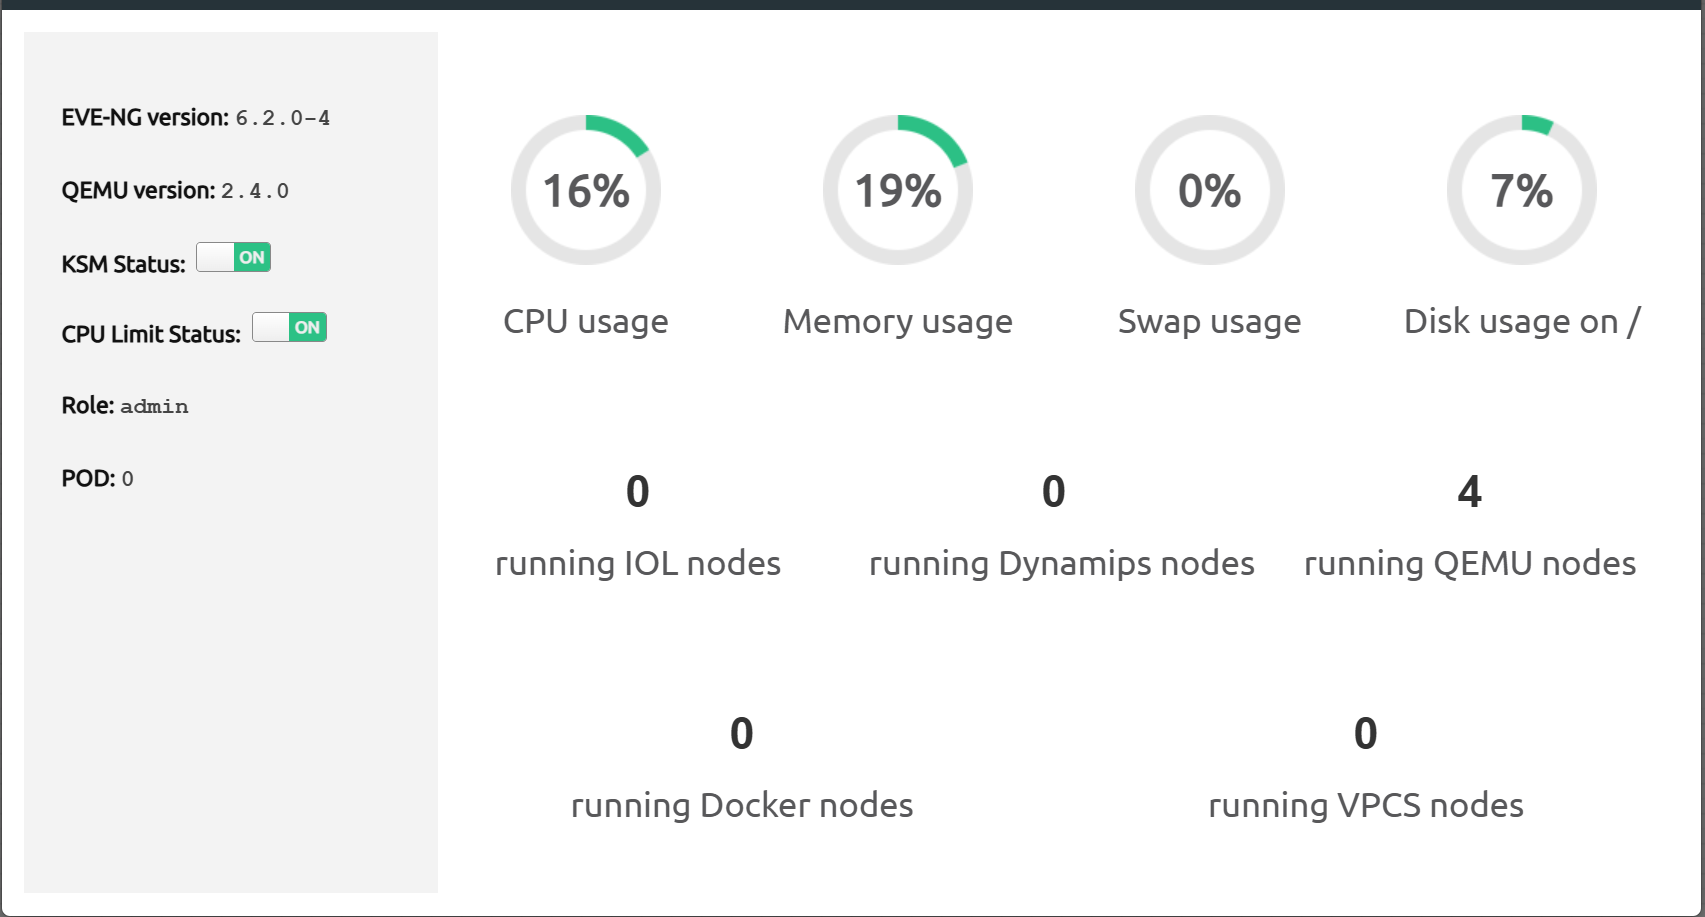The width and height of the screenshot is (1705, 917).
Task: Click the number 4 for QEMU nodes
Action: coord(1470,492)
